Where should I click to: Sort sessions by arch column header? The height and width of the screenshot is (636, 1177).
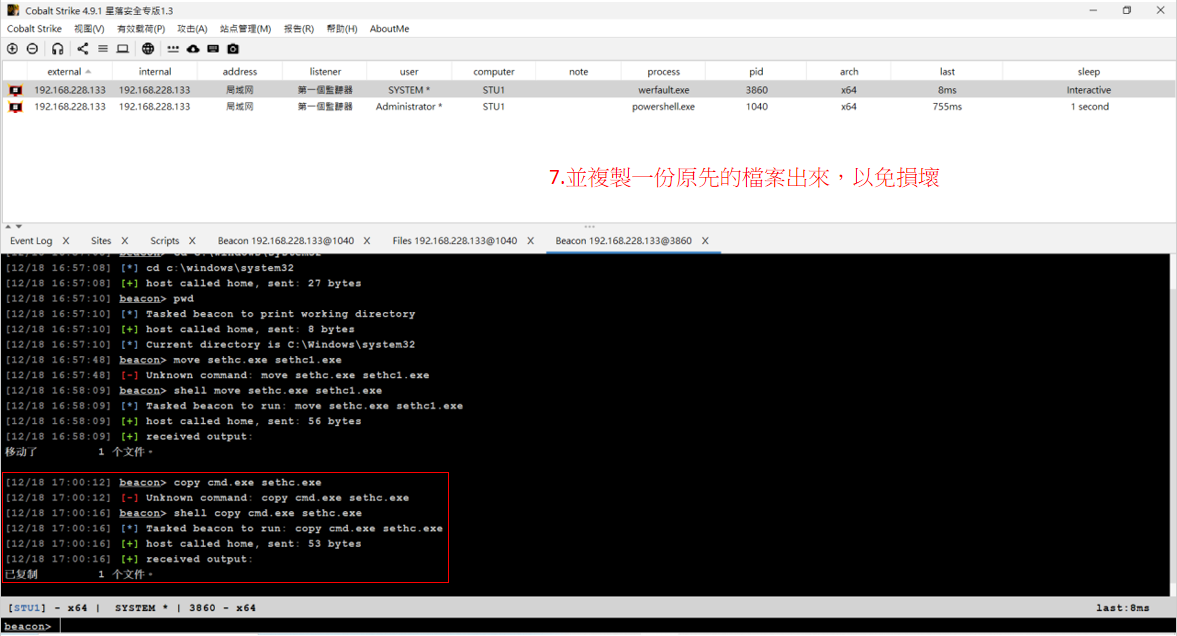(849, 72)
